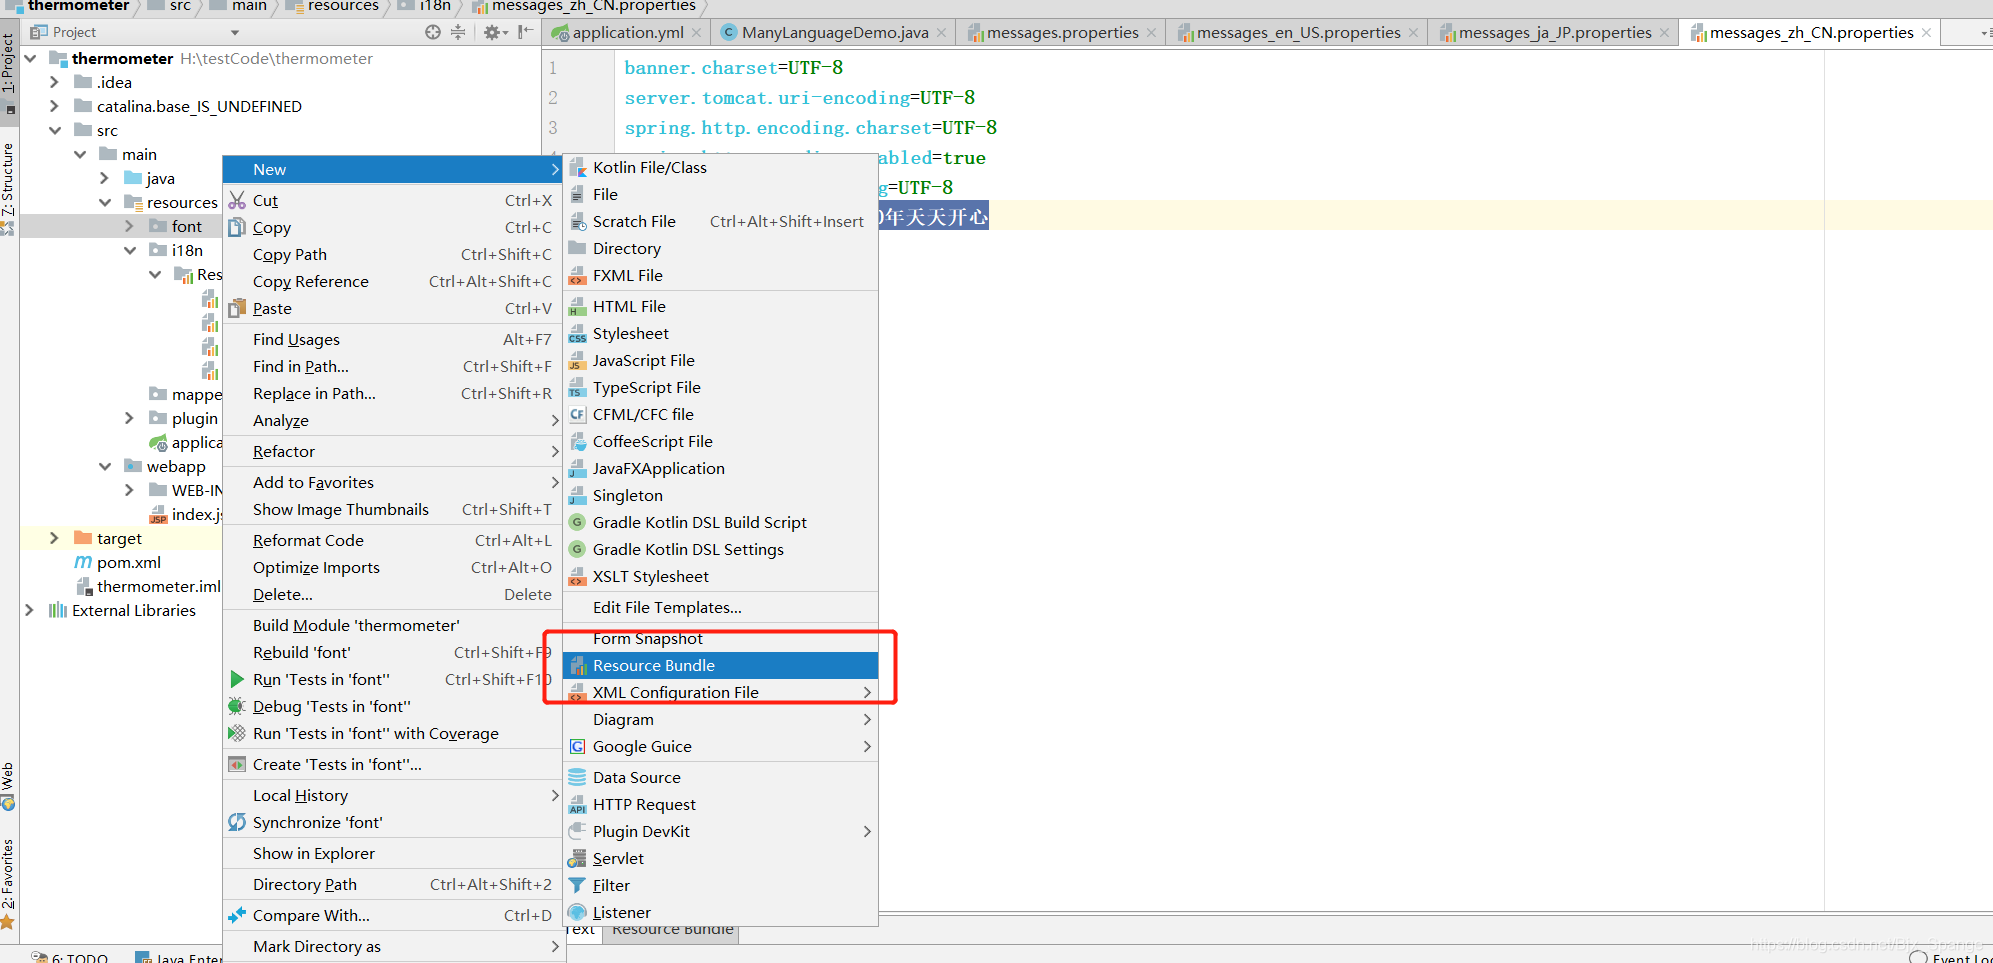Collapse the thermometer project root
The image size is (1993, 963).
tap(30, 58)
